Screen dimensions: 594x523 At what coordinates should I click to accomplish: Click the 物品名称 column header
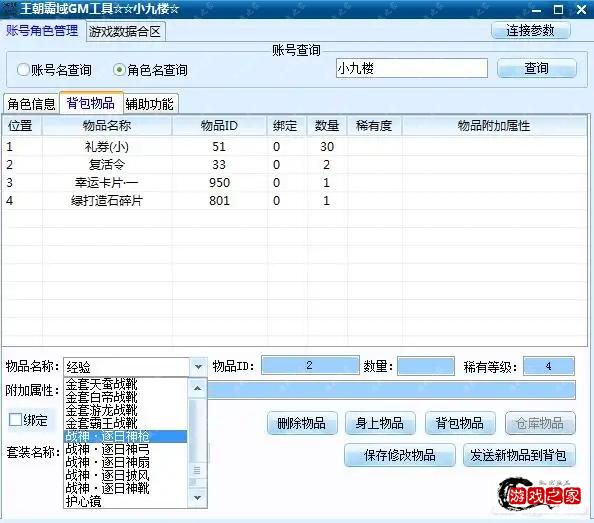(107, 126)
